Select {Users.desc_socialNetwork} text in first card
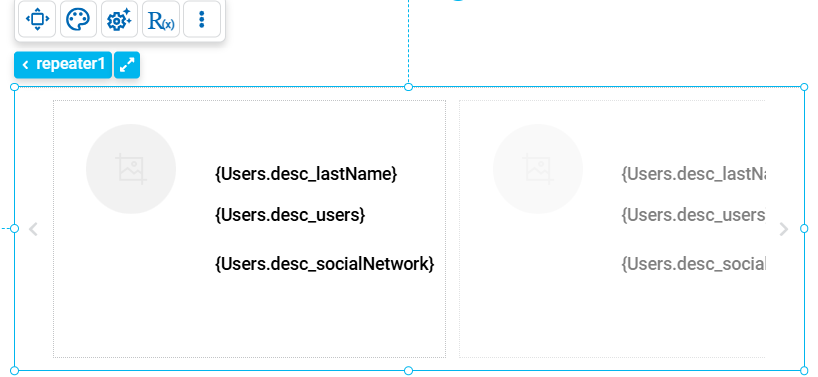 click(324, 264)
